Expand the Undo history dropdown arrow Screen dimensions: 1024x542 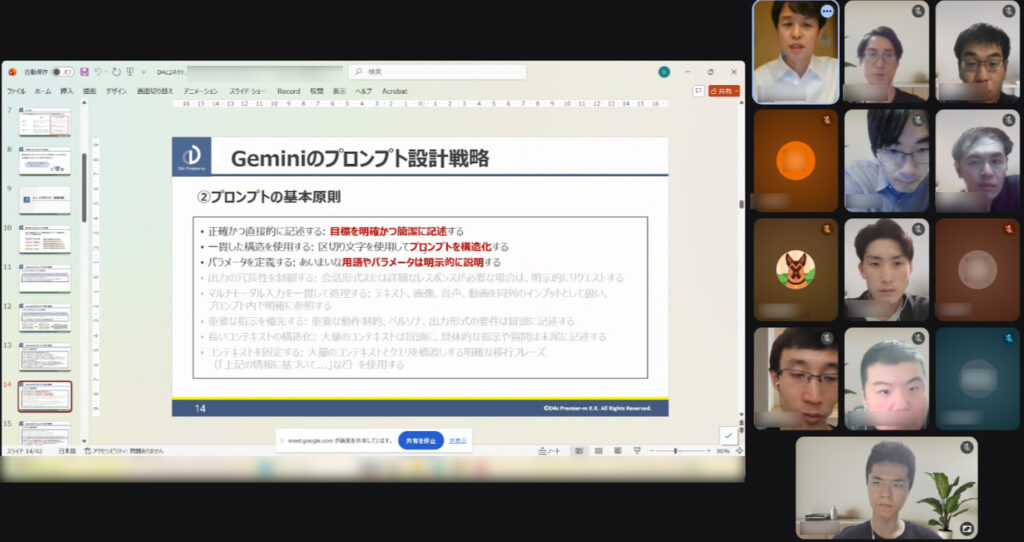[x=106, y=72]
